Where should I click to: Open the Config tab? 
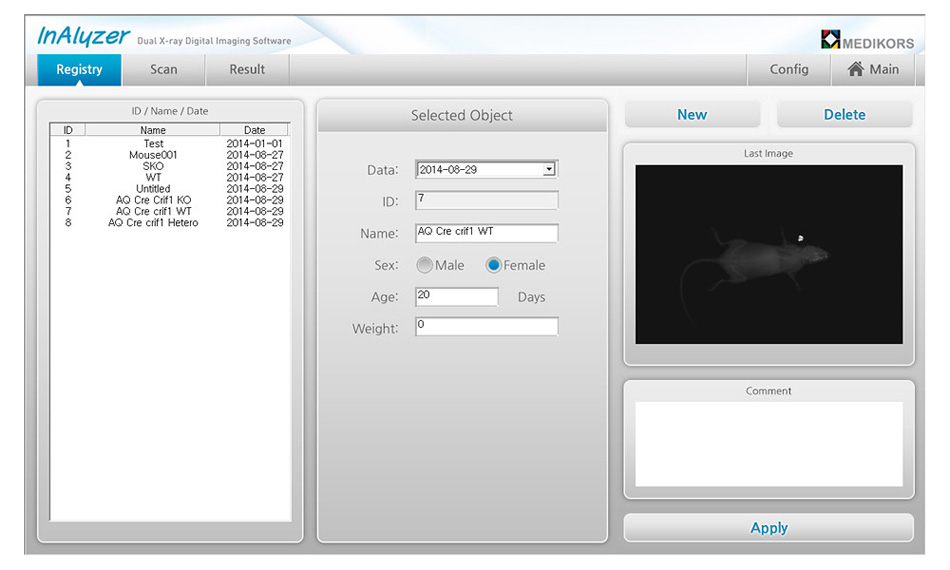tap(789, 70)
